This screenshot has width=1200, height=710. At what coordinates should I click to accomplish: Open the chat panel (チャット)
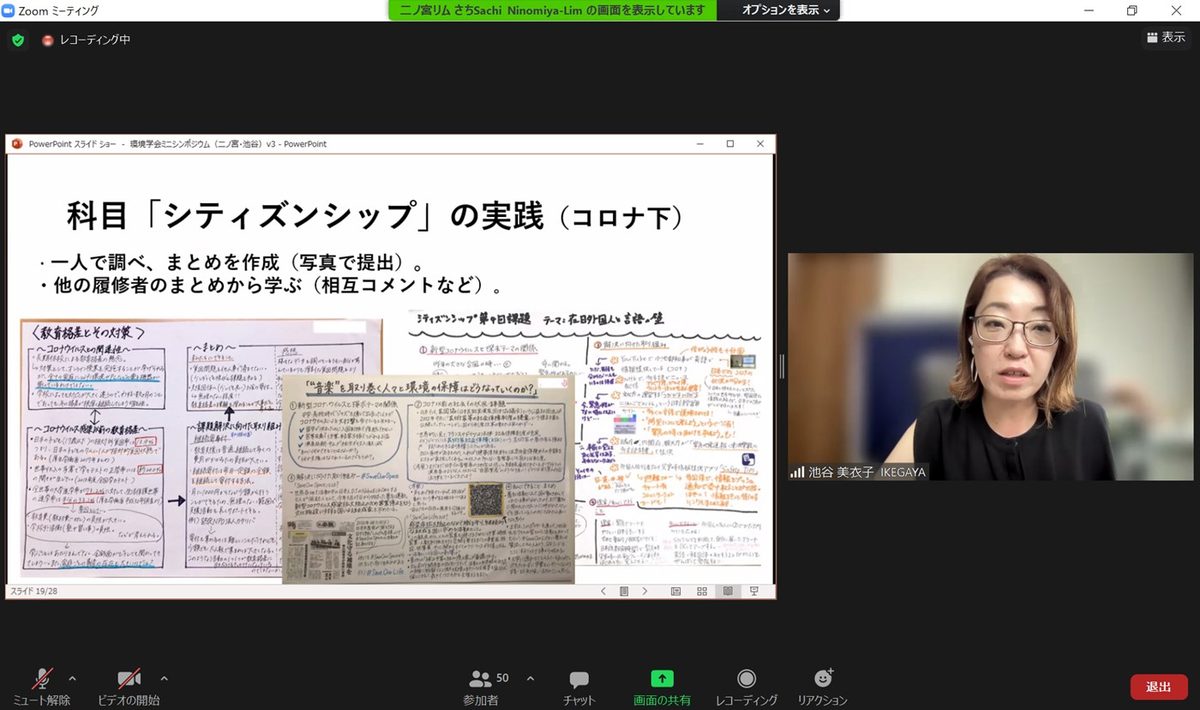click(x=578, y=680)
